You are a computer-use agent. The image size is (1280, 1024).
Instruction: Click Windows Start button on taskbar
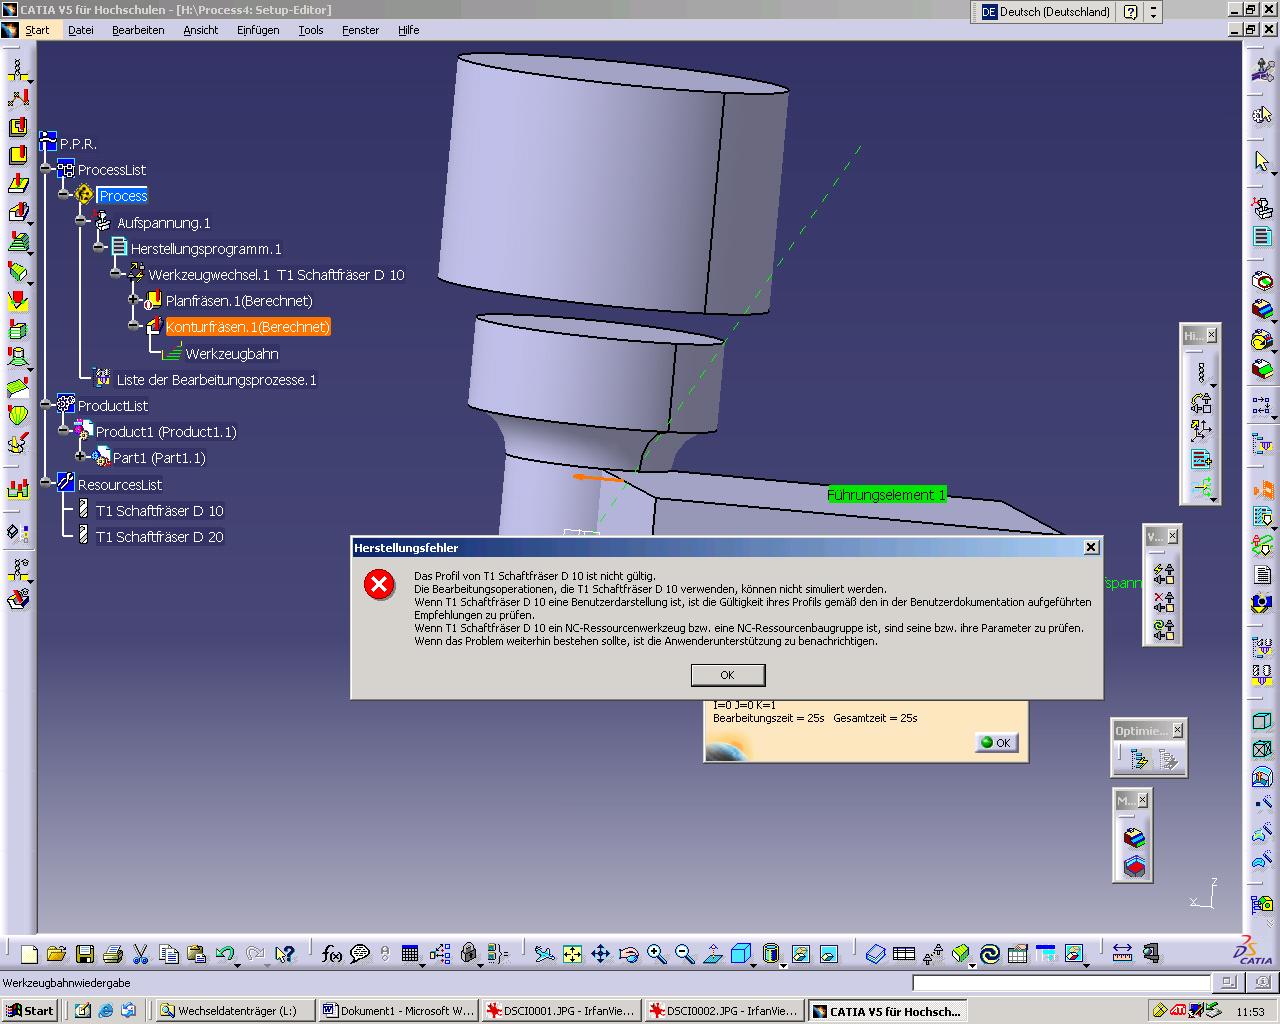29,1011
